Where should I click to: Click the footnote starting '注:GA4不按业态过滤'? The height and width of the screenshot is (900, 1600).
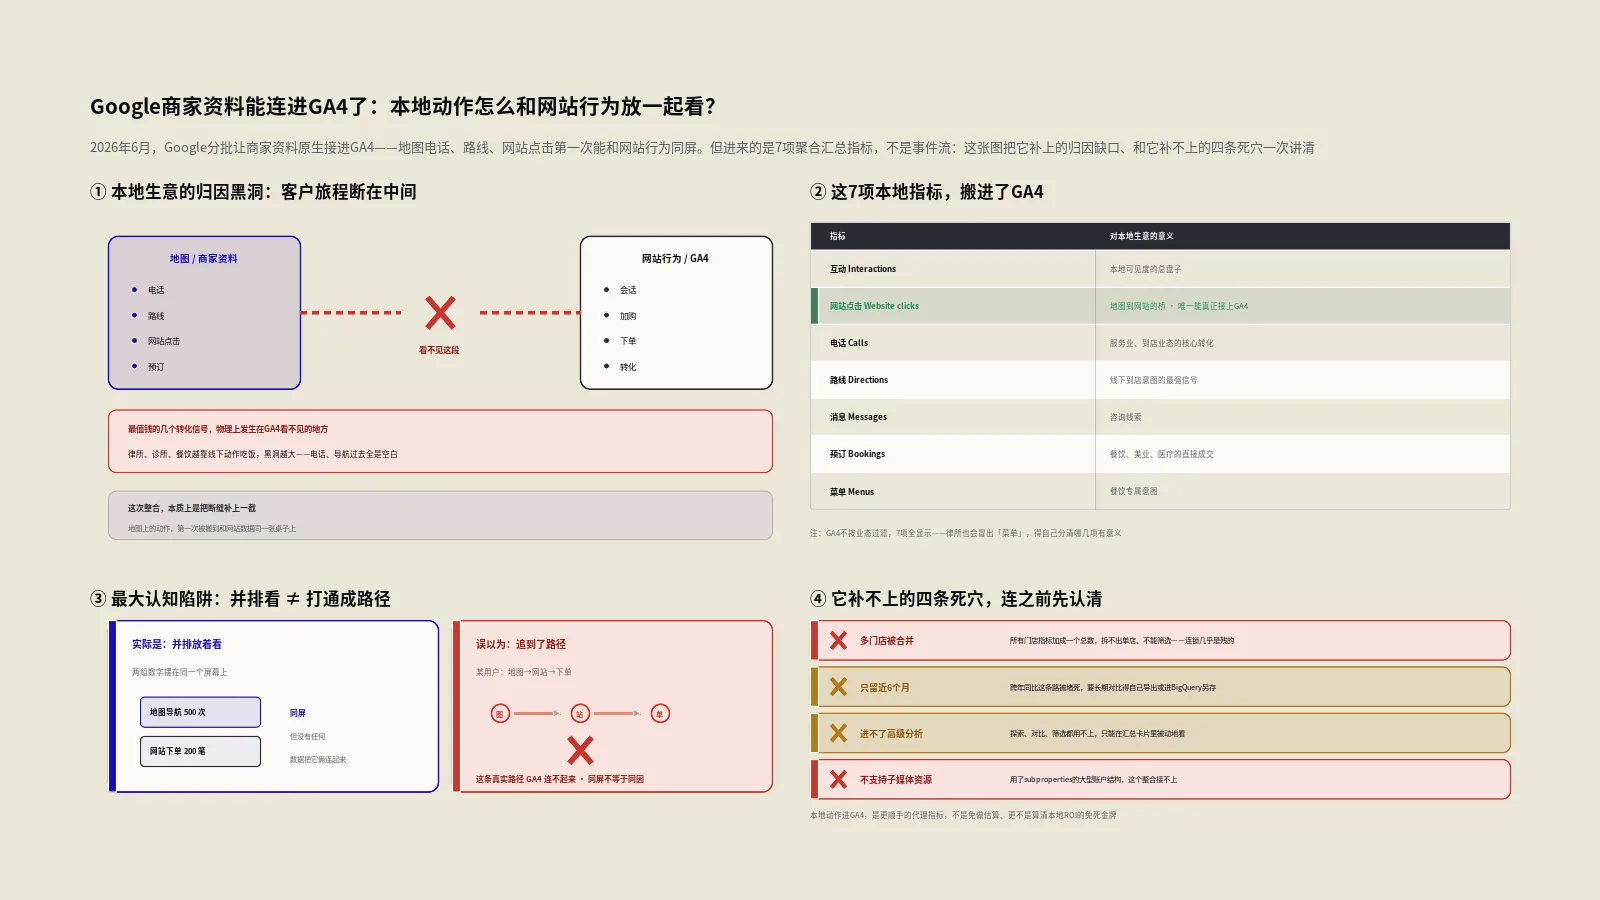[x=966, y=533]
